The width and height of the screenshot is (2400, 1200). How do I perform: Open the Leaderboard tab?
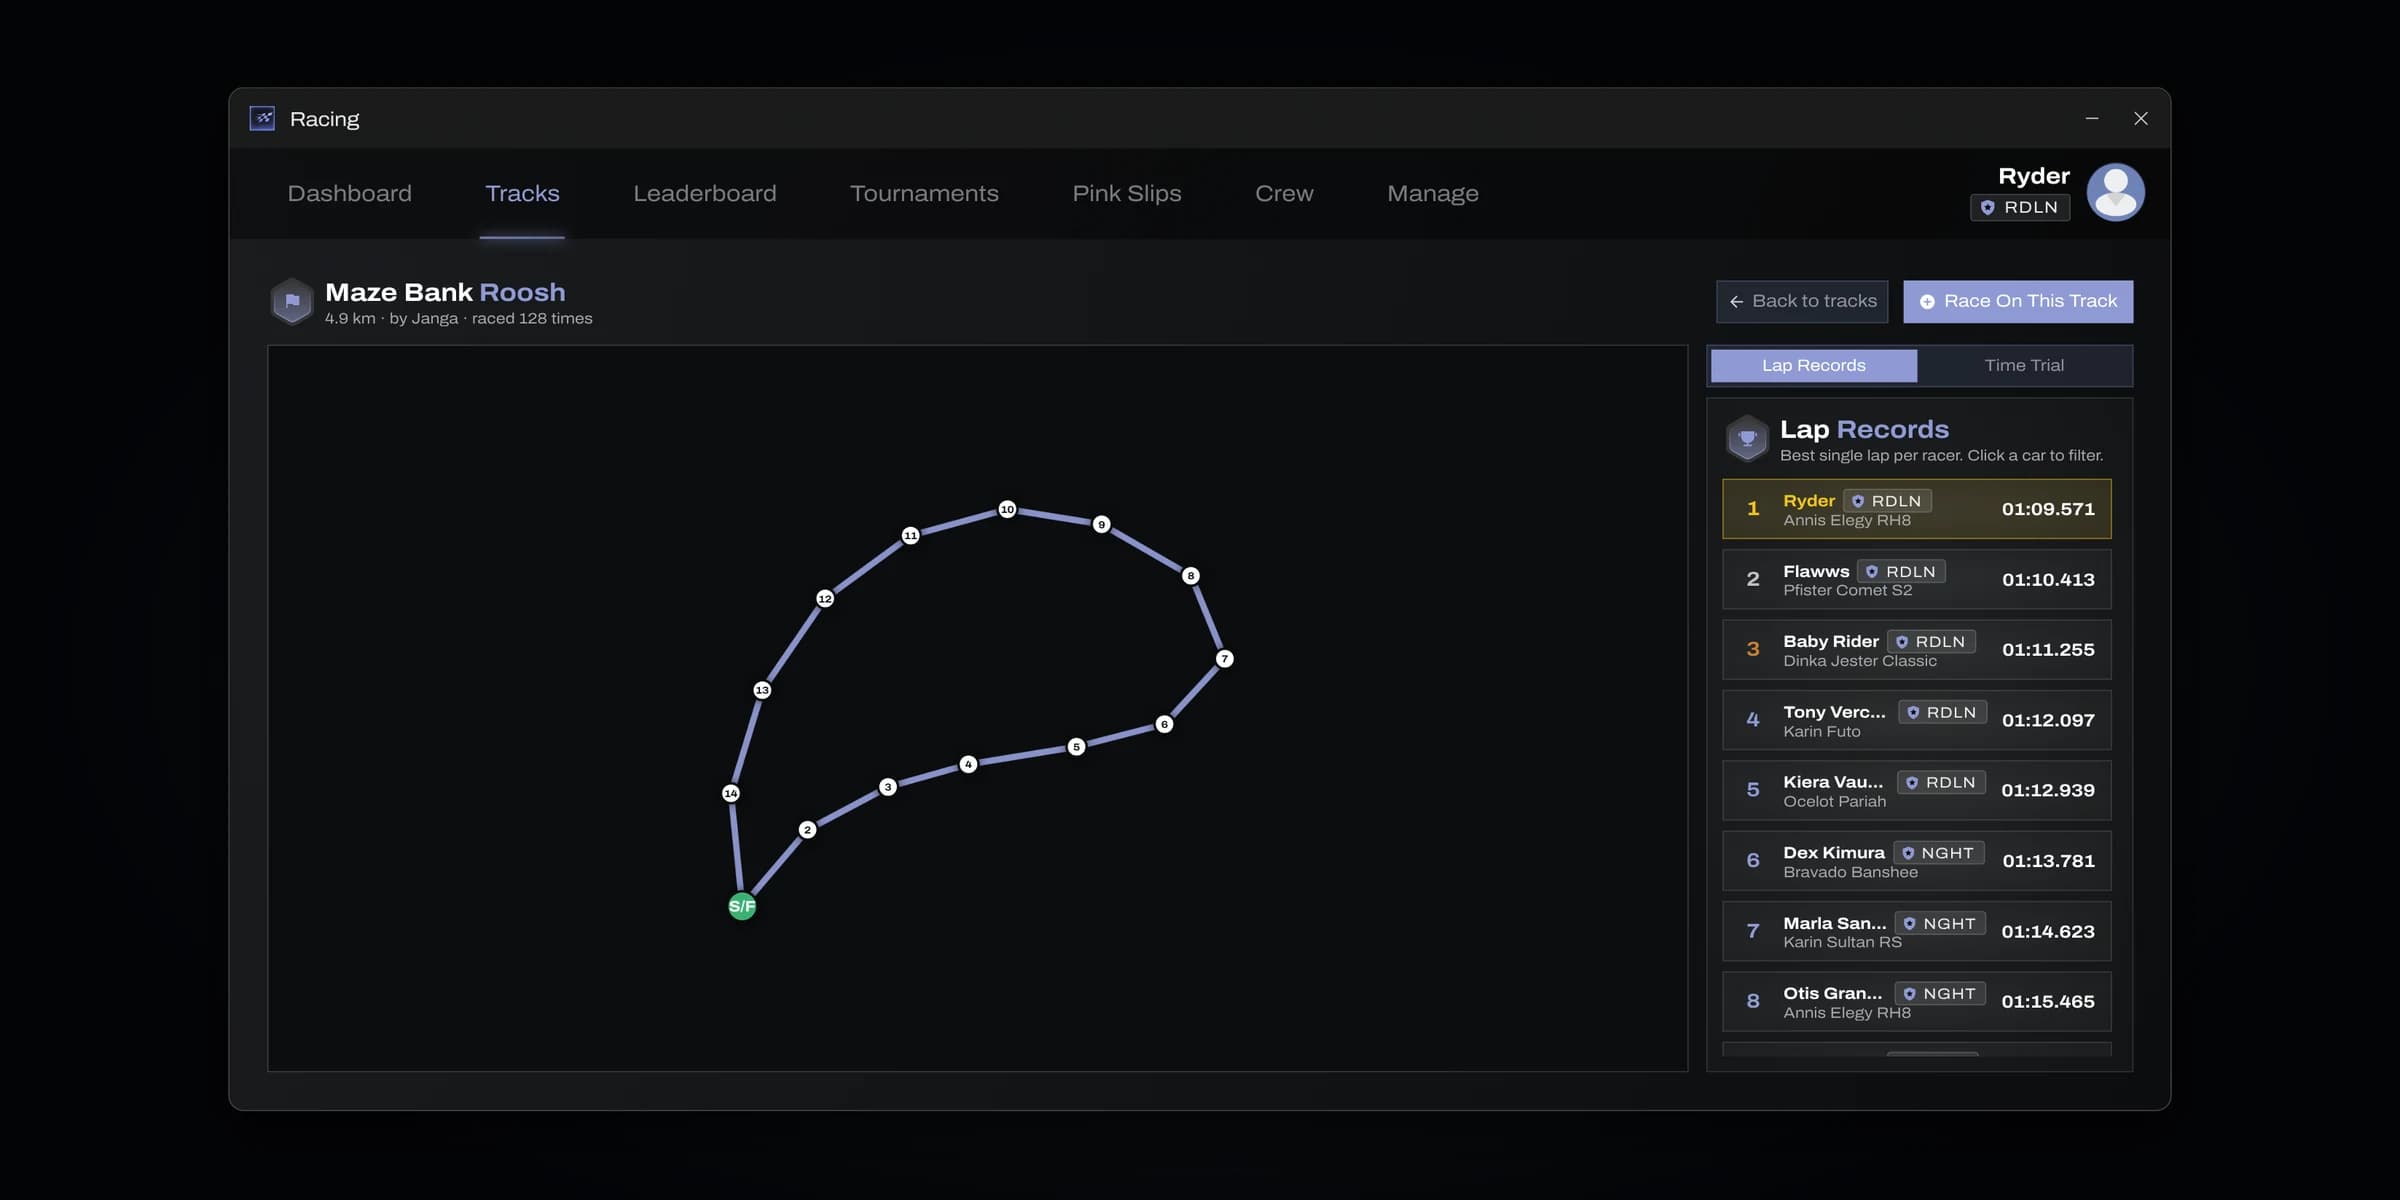(x=704, y=193)
